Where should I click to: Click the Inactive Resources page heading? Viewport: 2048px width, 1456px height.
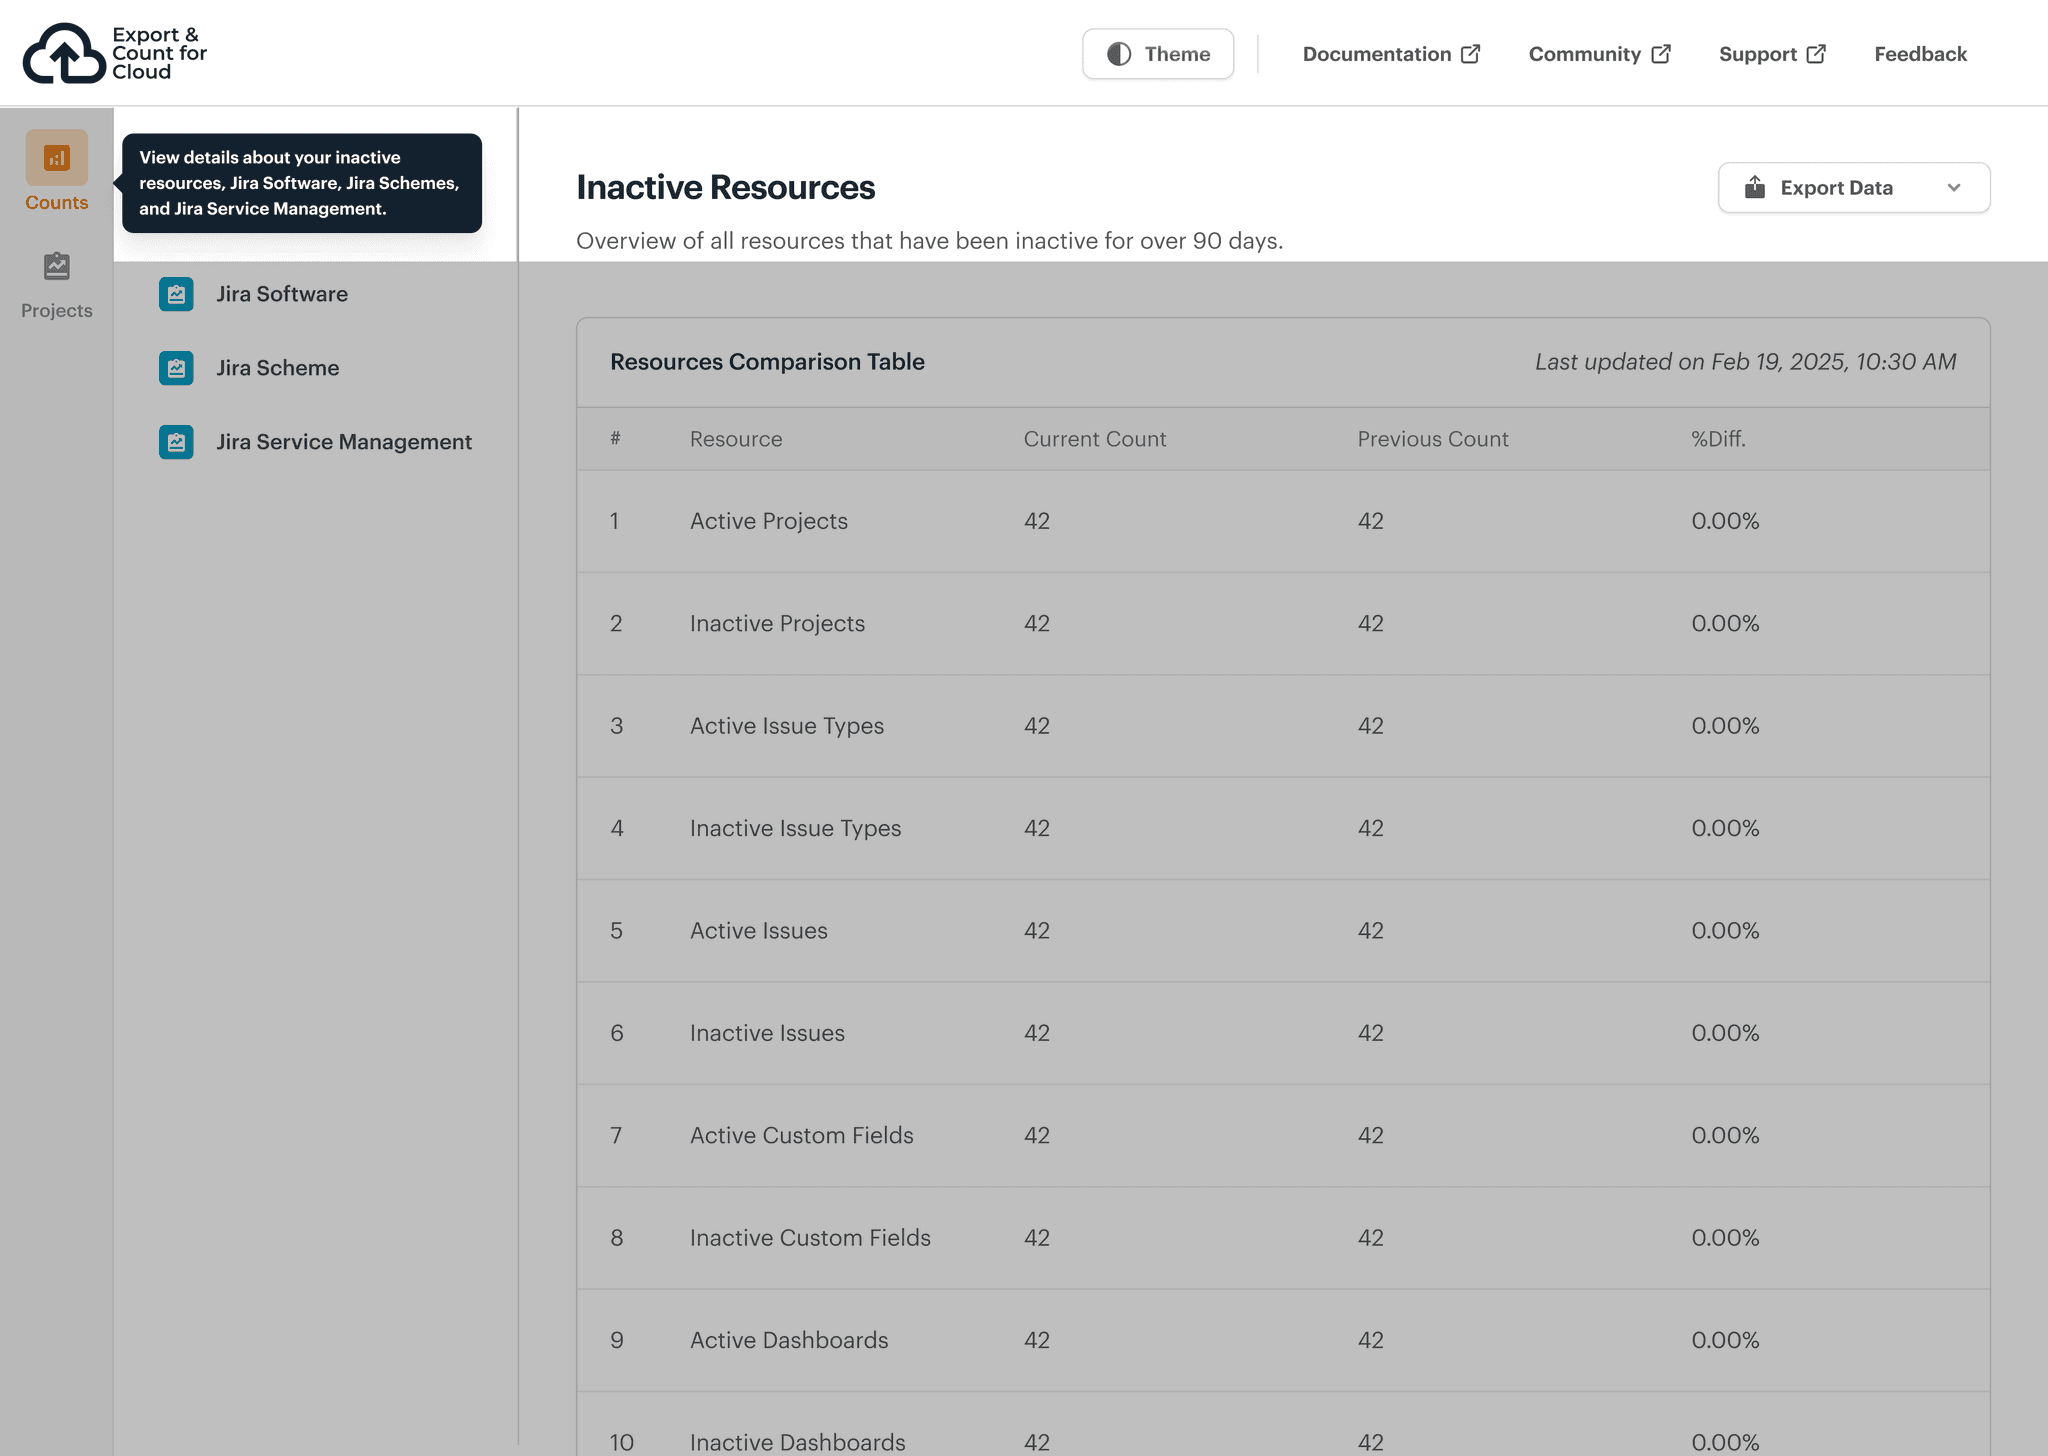pos(725,187)
